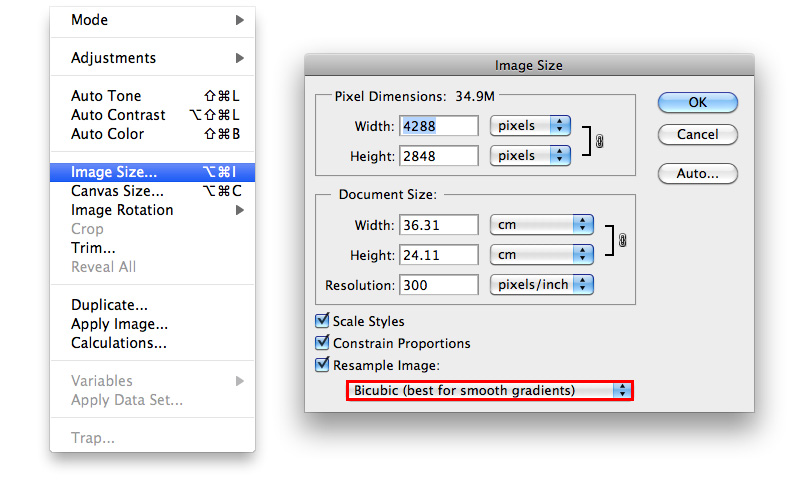Open the pixel Height units dropdown
The image size is (800, 480).
[x=530, y=156]
